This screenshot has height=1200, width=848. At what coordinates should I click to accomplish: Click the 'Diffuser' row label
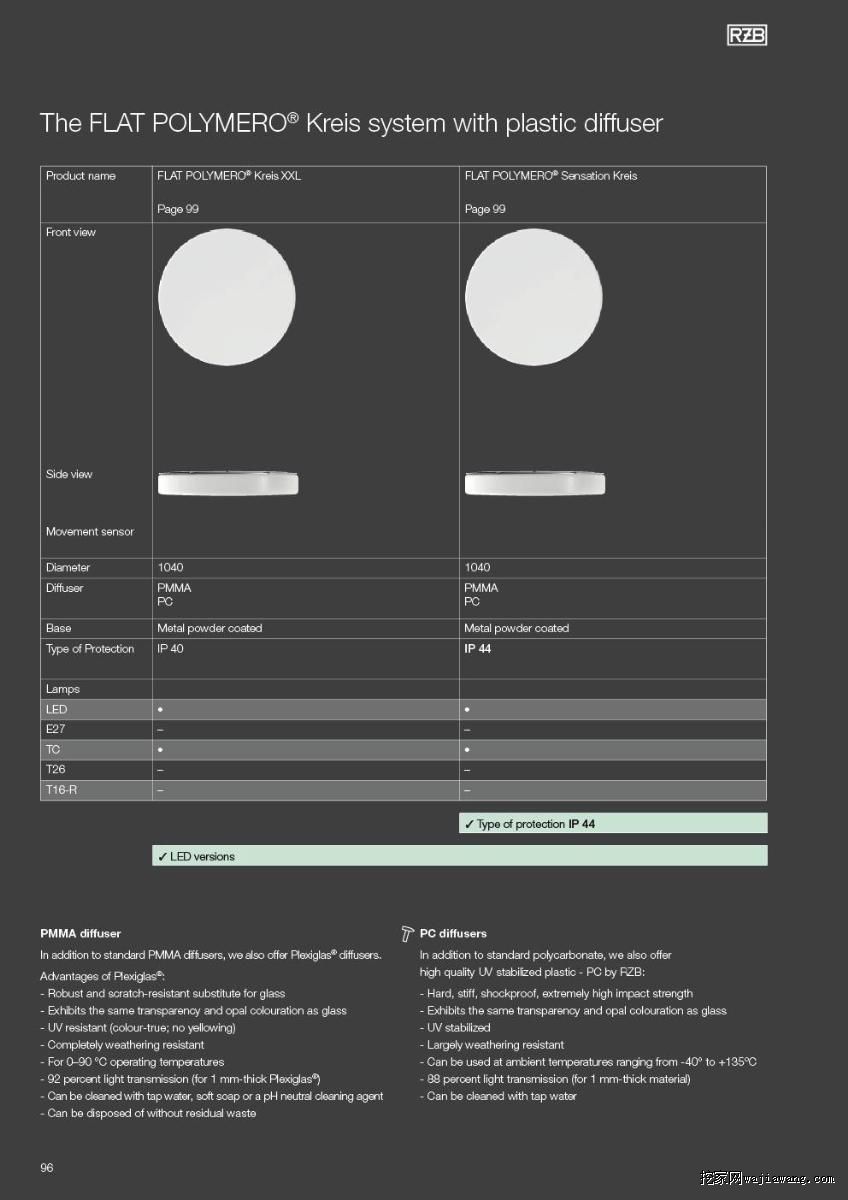click(65, 588)
